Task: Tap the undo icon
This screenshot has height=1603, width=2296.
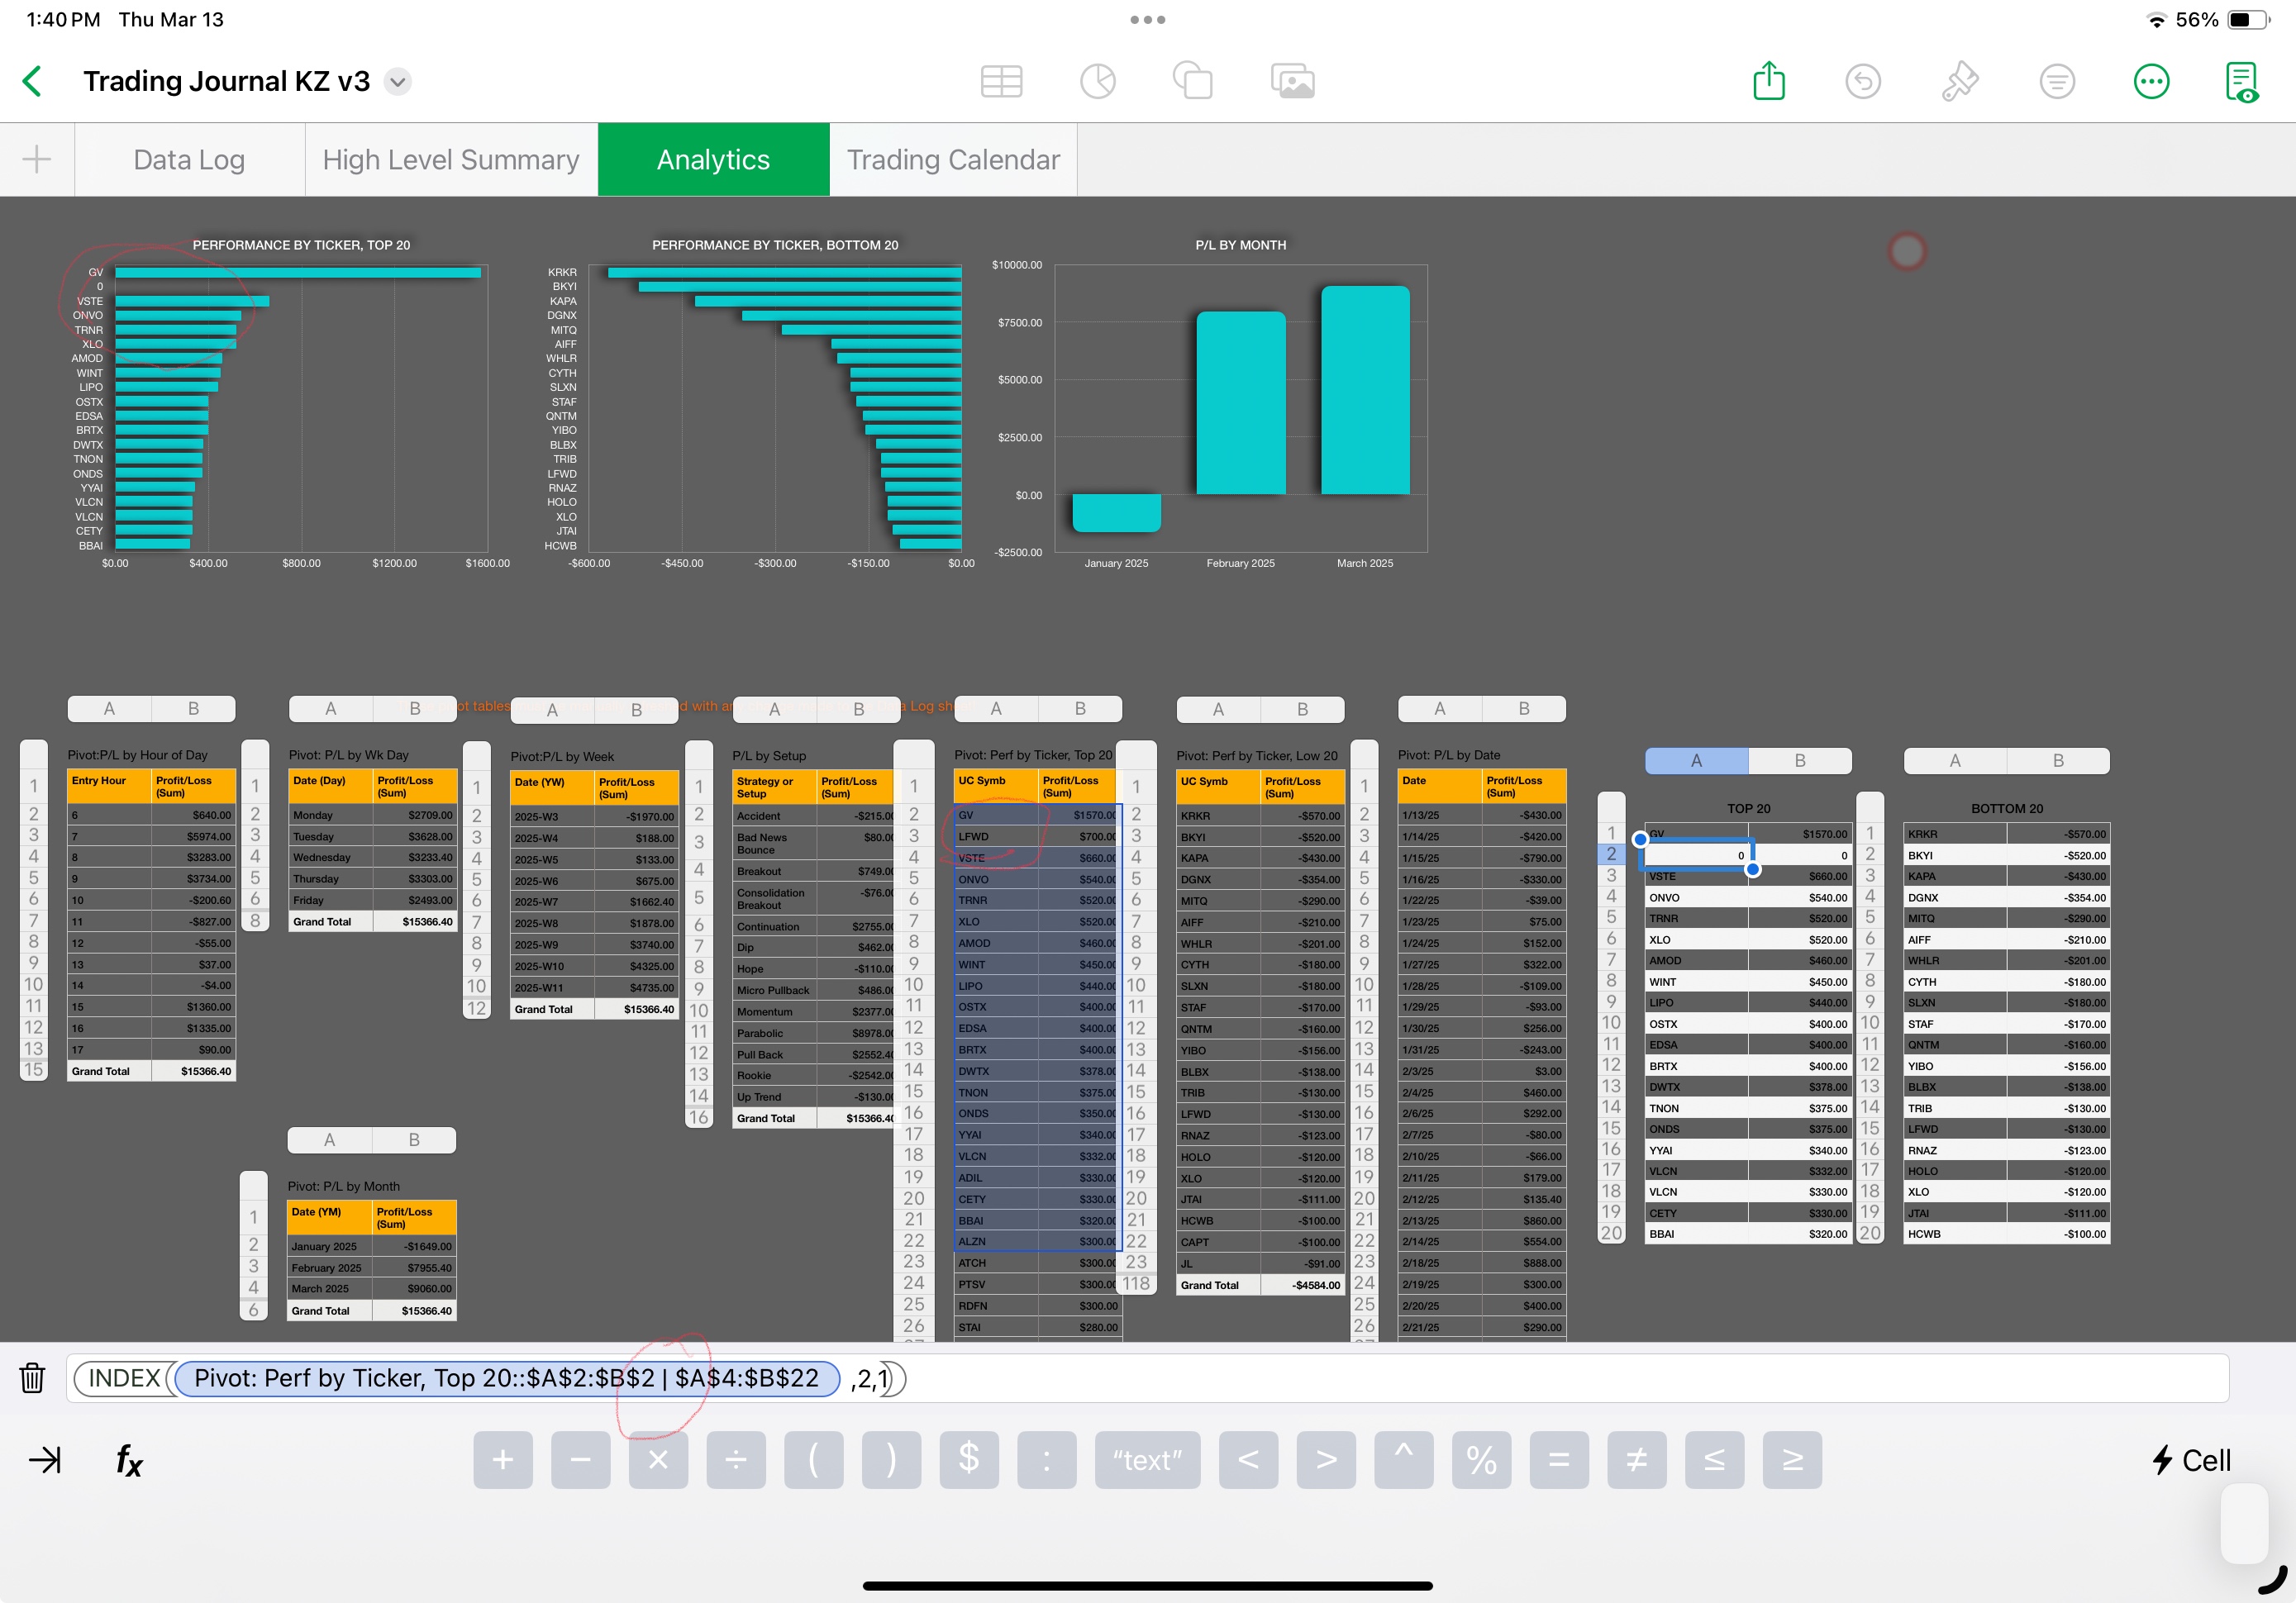Action: (x=1862, y=81)
